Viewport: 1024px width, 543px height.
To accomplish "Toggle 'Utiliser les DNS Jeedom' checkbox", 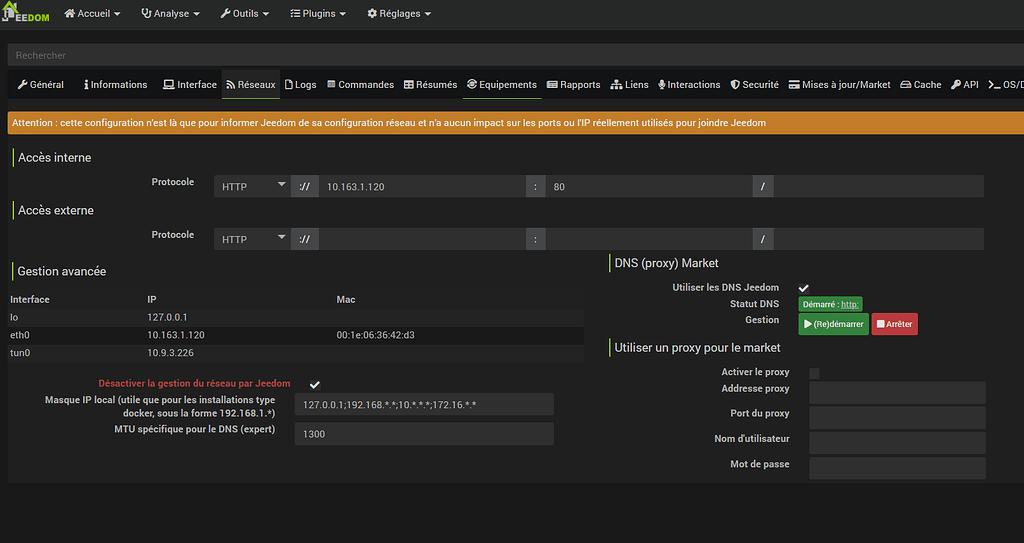I will [804, 288].
